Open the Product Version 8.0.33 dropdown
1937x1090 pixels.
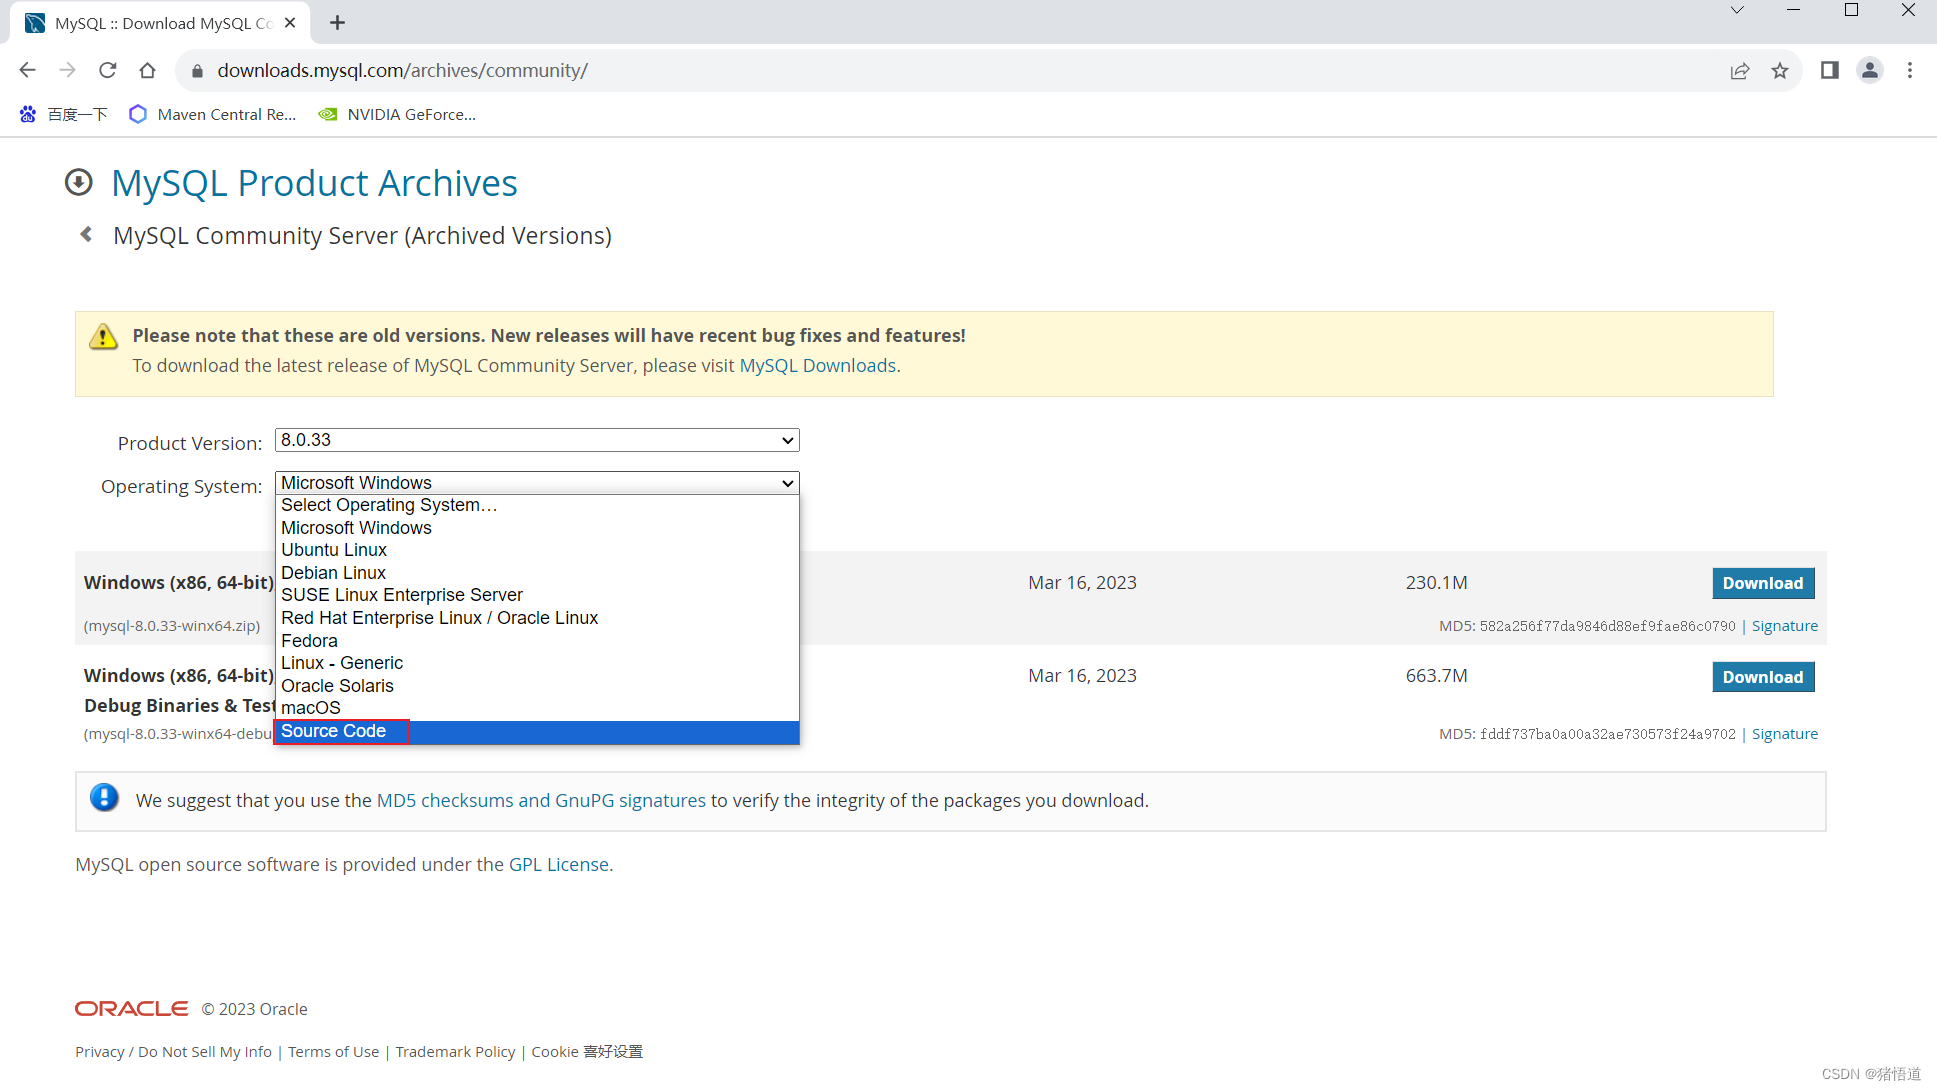click(x=537, y=440)
